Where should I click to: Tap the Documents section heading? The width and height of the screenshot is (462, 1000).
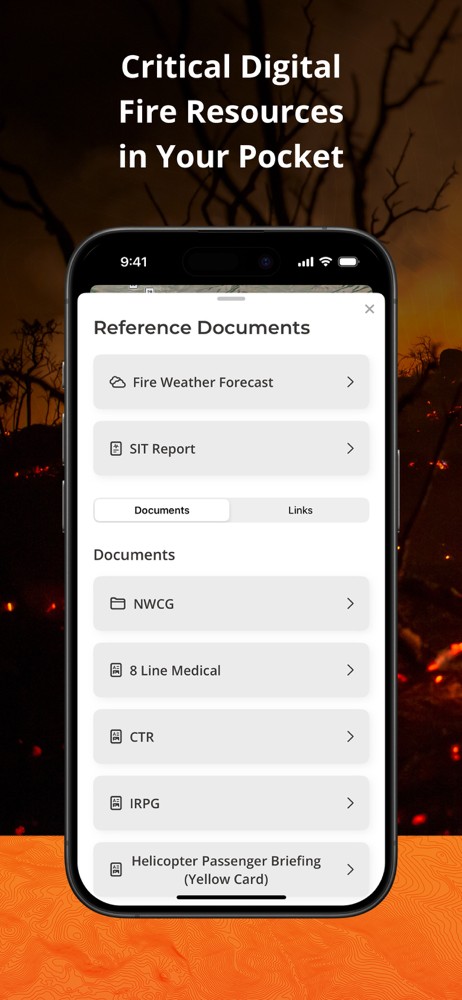point(134,555)
